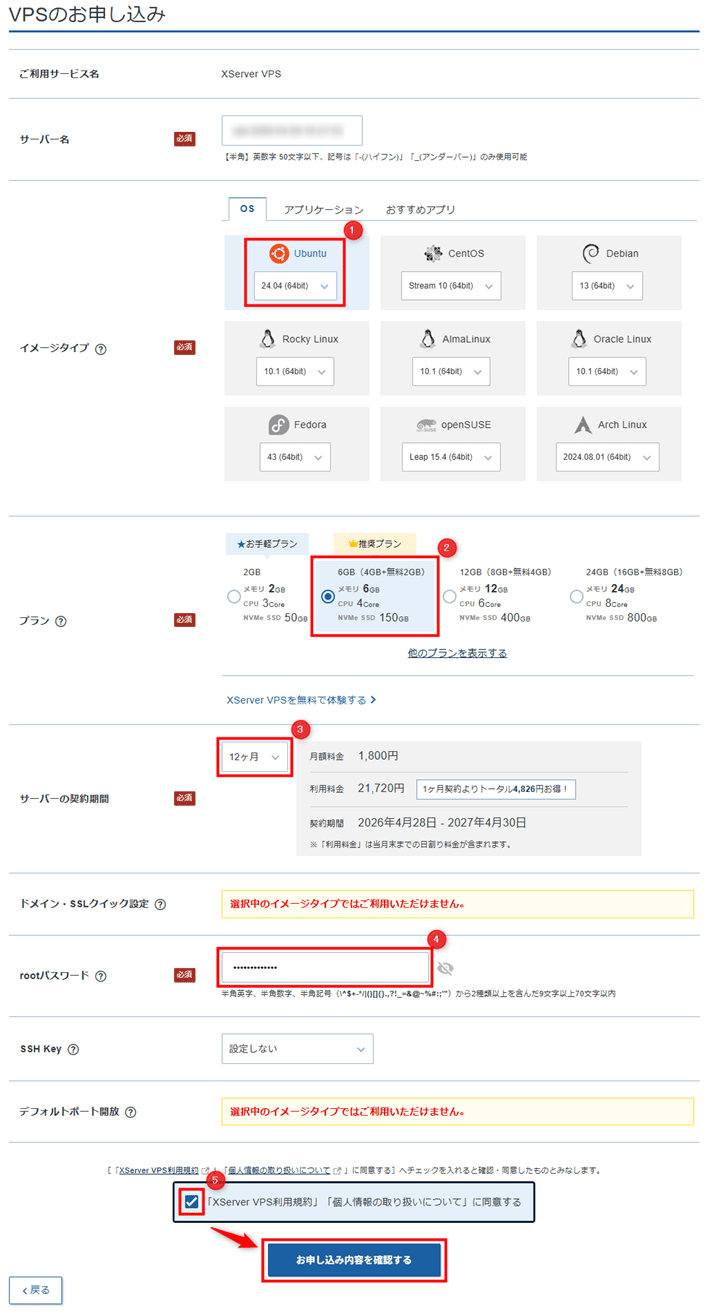Click the AlmaLinux penguin icon
The width and height of the screenshot is (710, 1316).
[427, 339]
